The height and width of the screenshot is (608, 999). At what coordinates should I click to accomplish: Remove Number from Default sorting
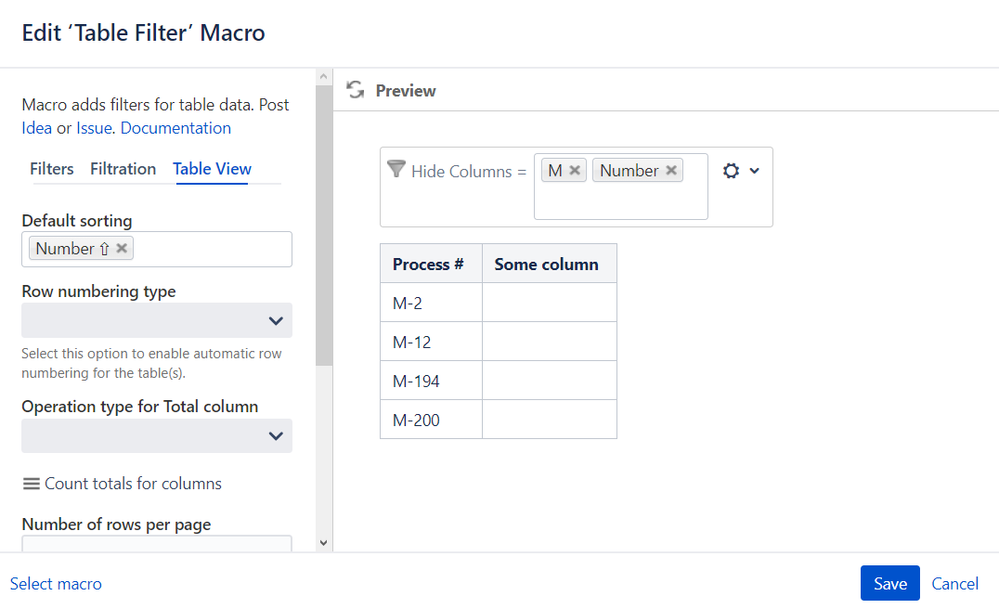[122, 248]
